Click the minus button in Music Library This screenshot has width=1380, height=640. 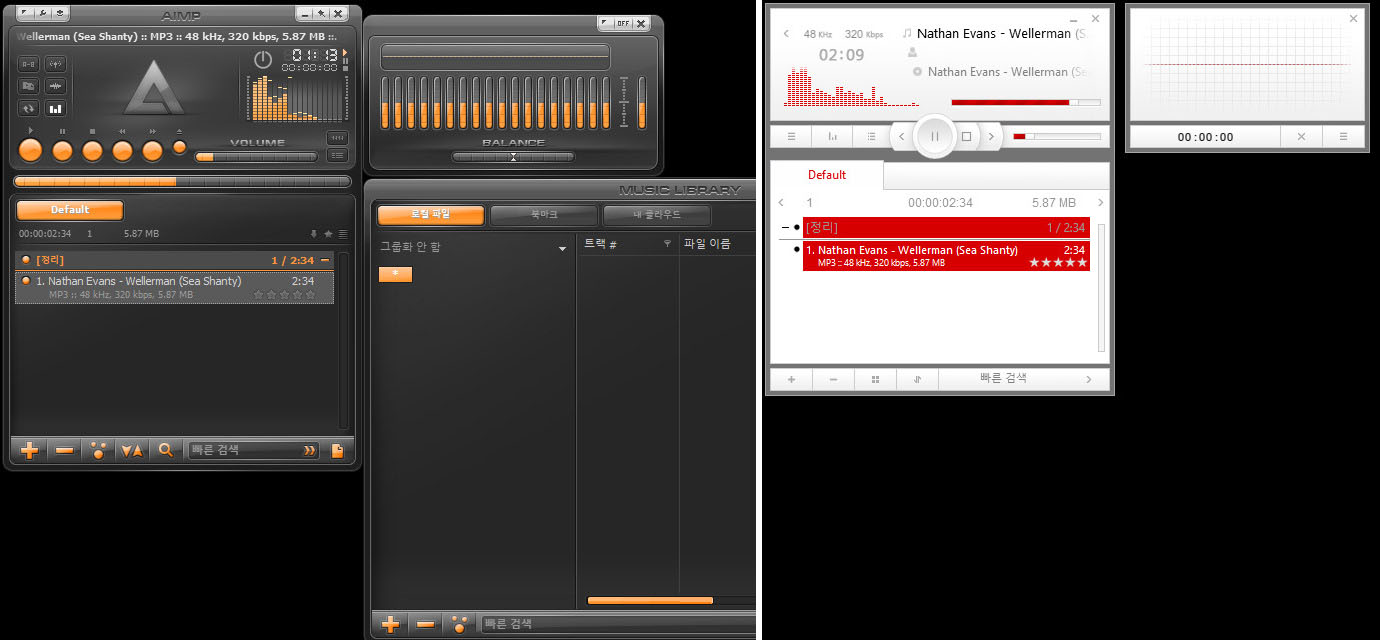pyautogui.click(x=425, y=624)
